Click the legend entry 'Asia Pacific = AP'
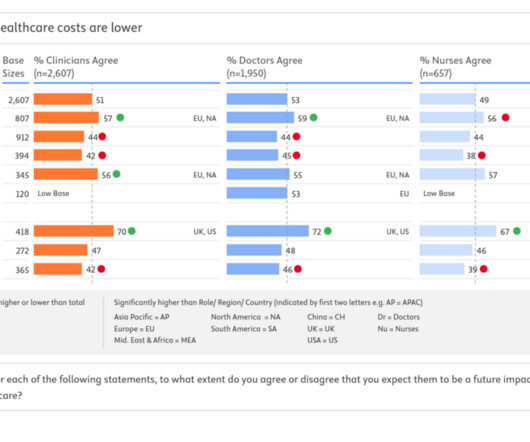 point(142,317)
